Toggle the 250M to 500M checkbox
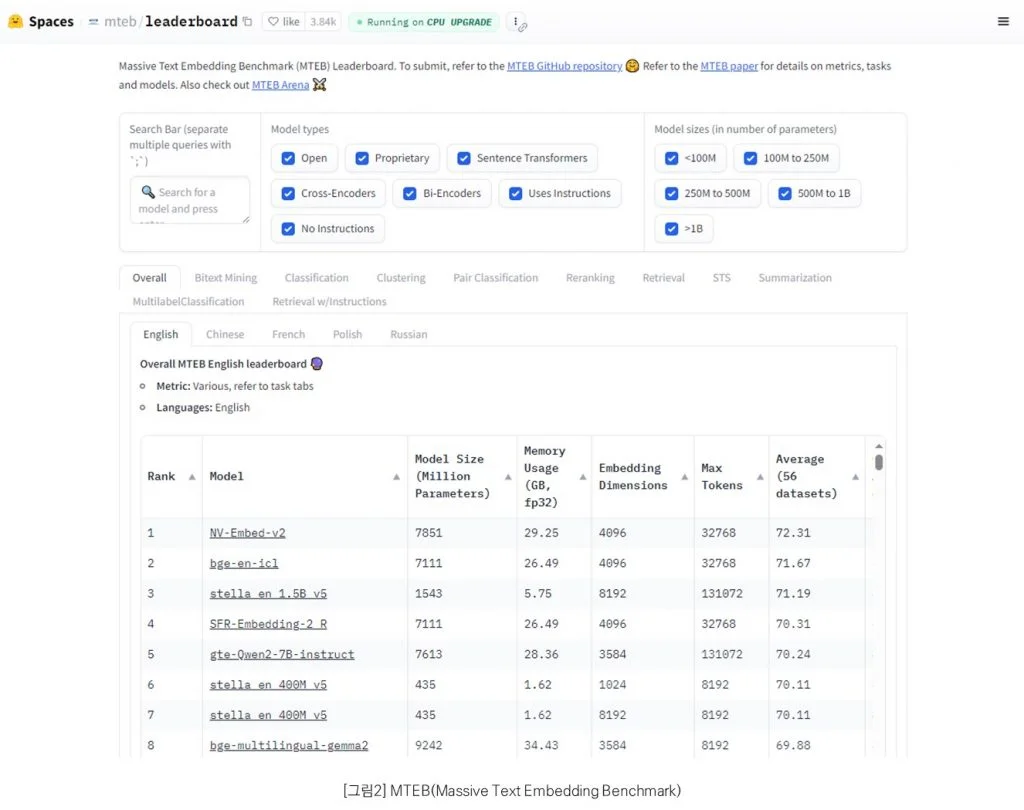The image size is (1024, 810). point(671,193)
